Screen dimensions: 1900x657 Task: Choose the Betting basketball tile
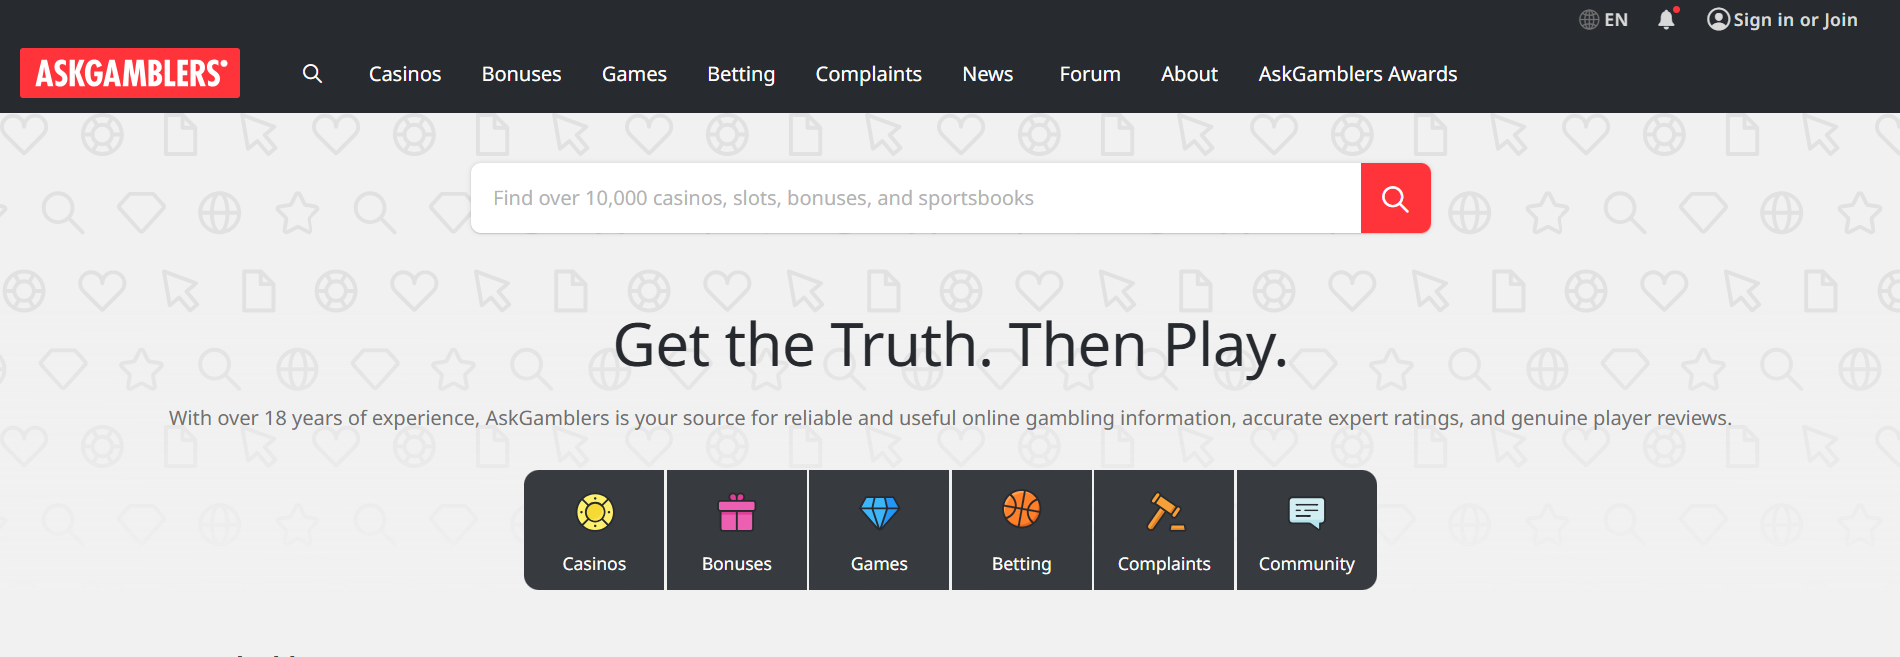[x=1021, y=530]
